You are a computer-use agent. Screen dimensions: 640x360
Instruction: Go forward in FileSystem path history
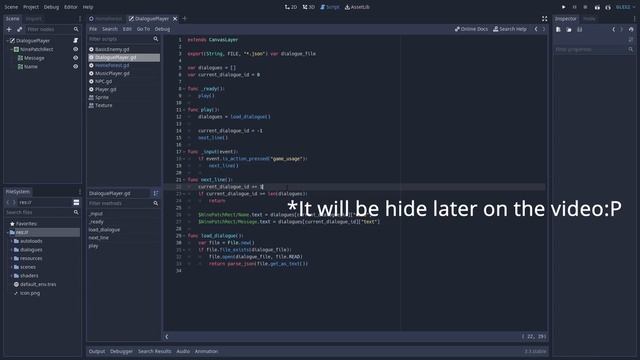point(14,202)
